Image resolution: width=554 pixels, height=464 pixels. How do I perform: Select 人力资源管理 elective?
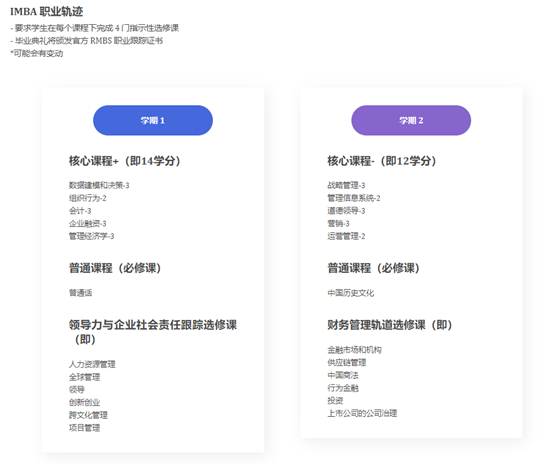pos(92,364)
